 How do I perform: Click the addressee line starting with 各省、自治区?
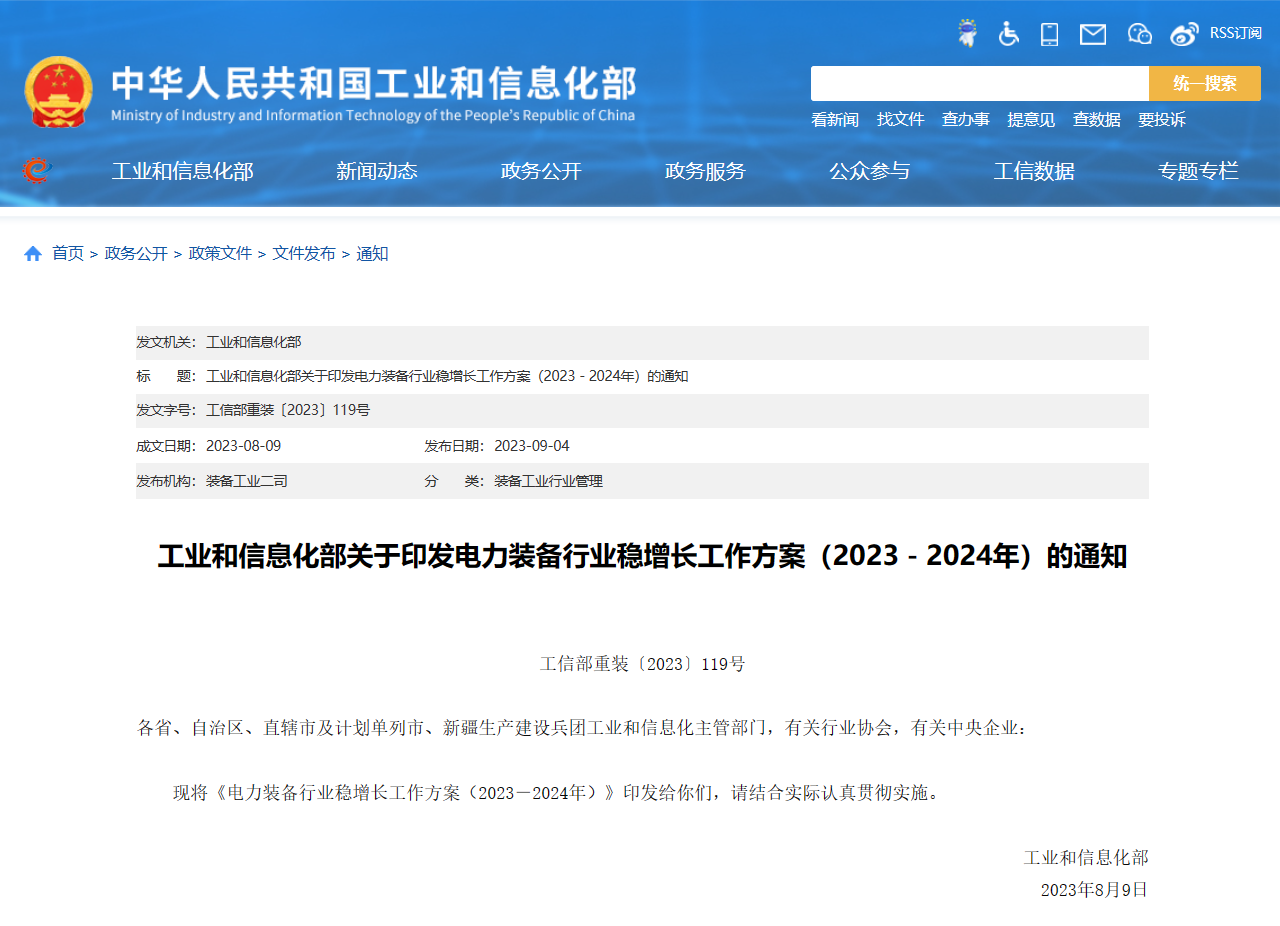(582, 728)
